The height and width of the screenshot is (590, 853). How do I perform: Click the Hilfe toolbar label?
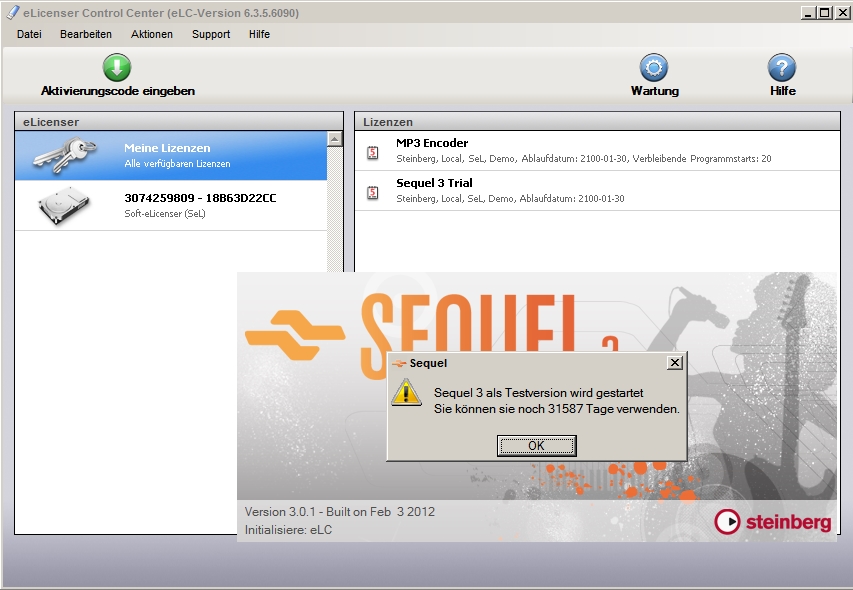tap(783, 91)
